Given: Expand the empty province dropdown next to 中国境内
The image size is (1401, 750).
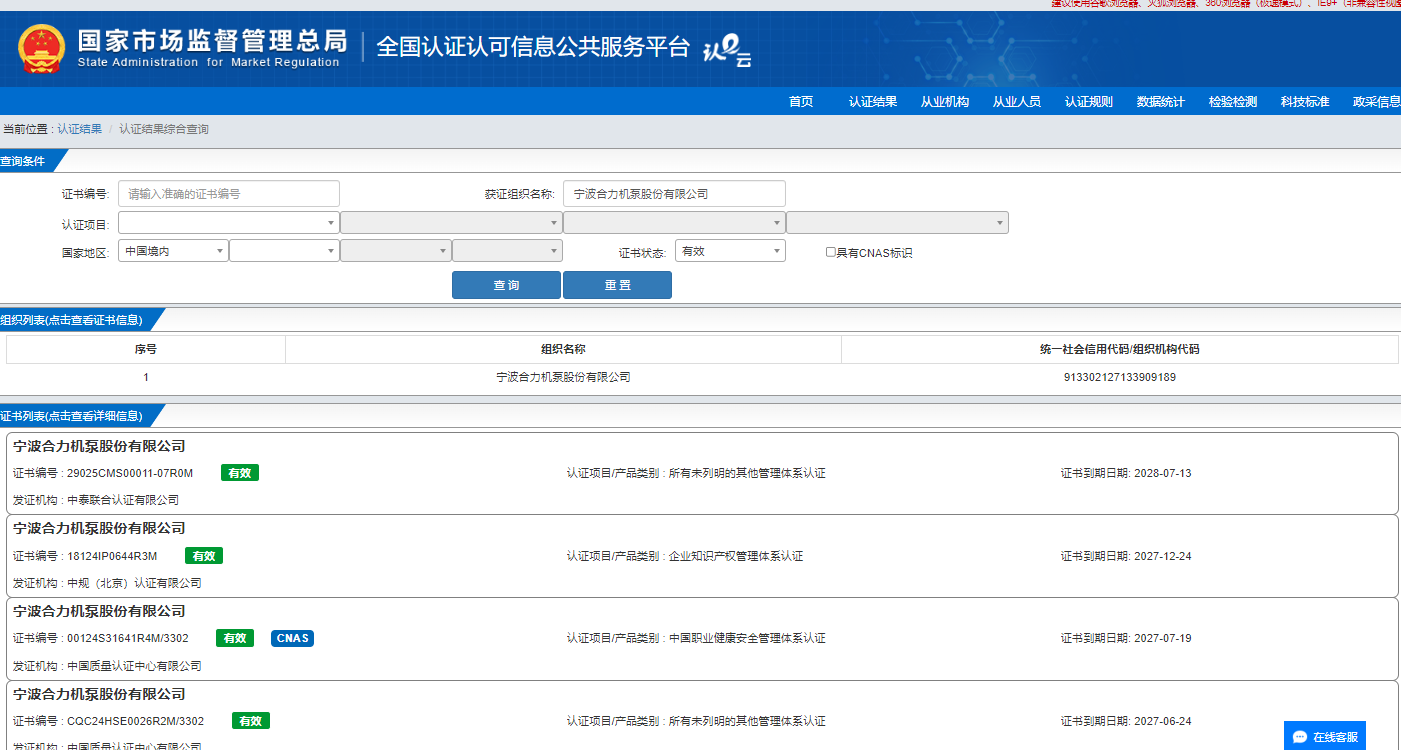Looking at the screenshot, I should click(285, 251).
